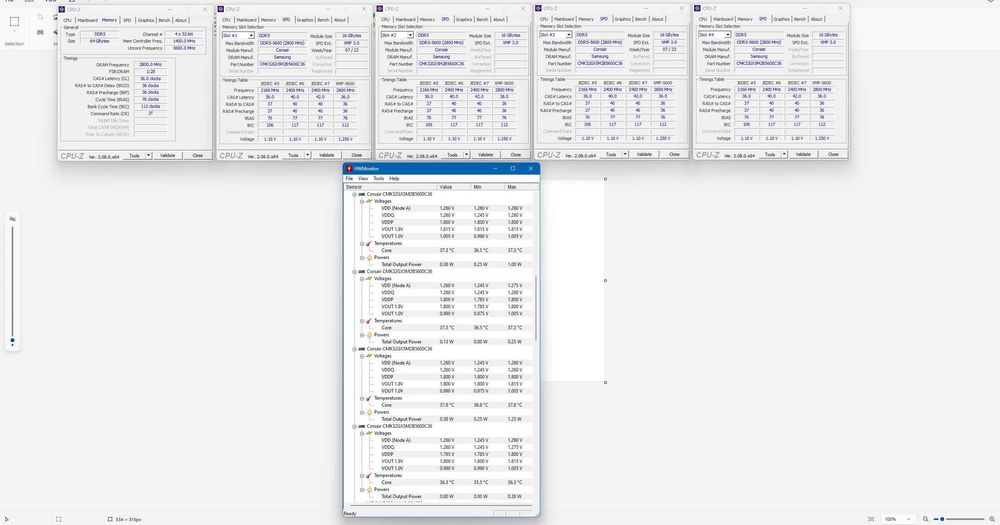Click the Powers icon above Total Output Power 0.00 W
Image resolution: width=1000 pixels, height=525 pixels.
tap(369, 489)
